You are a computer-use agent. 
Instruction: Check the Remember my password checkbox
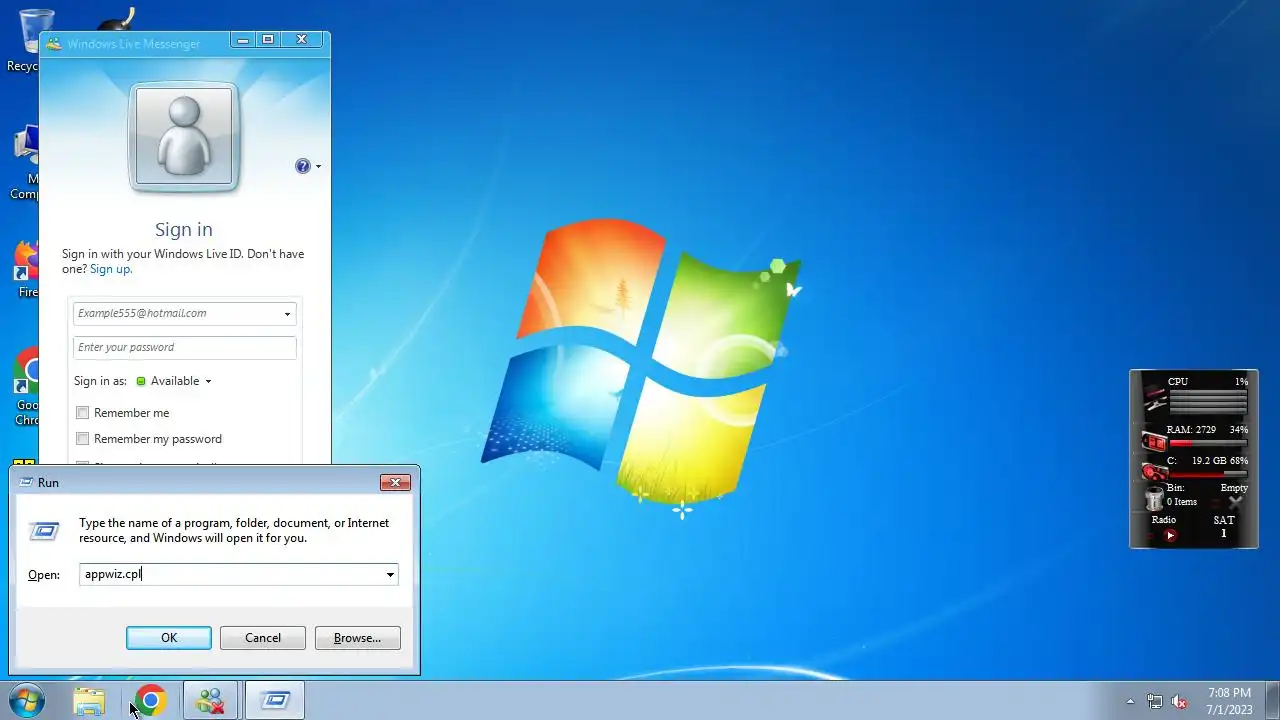[x=83, y=439]
